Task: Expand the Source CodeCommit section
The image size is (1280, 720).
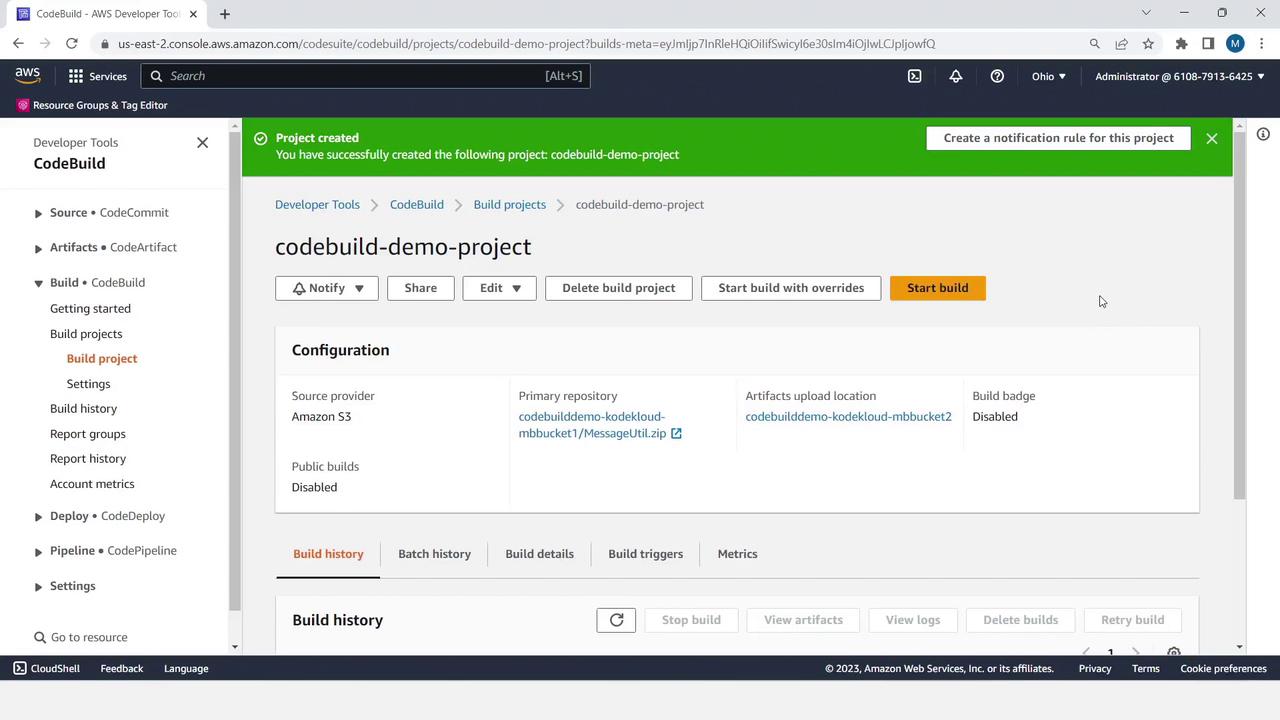Action: pos(38,213)
